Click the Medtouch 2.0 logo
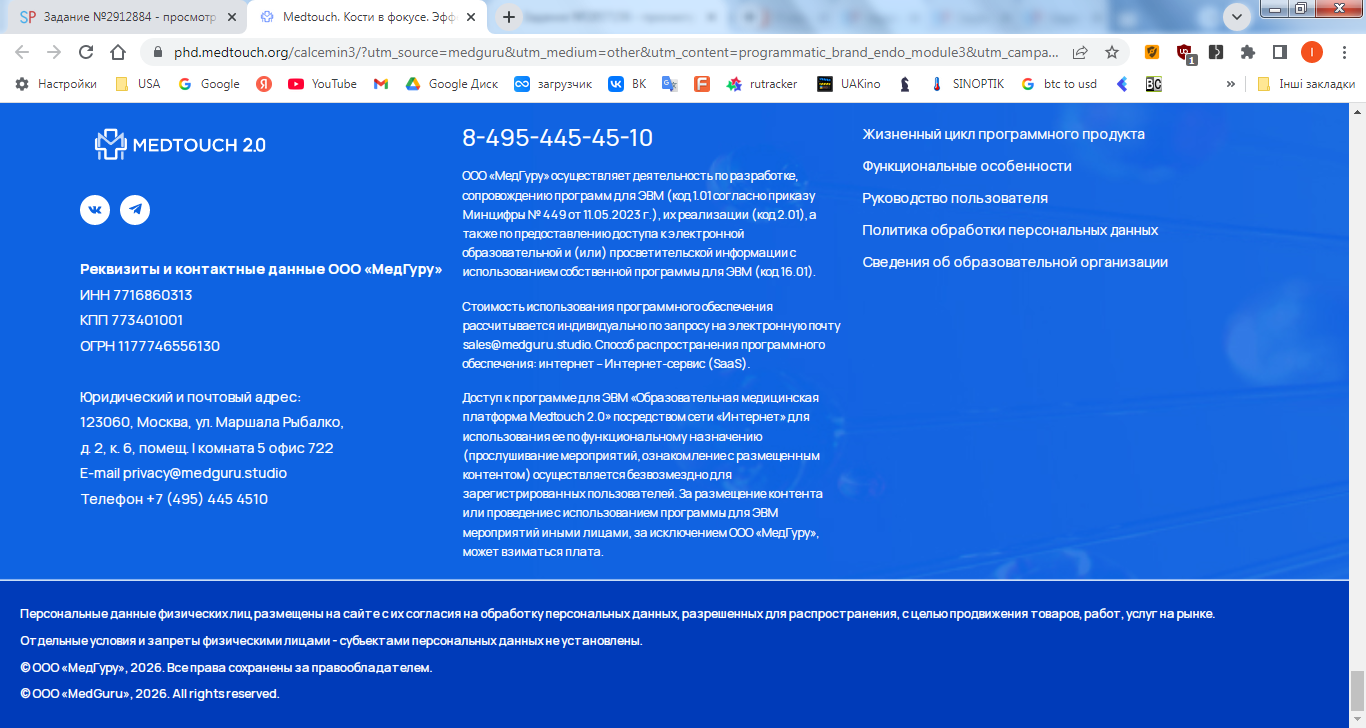This screenshot has height=728, width=1366. point(180,145)
